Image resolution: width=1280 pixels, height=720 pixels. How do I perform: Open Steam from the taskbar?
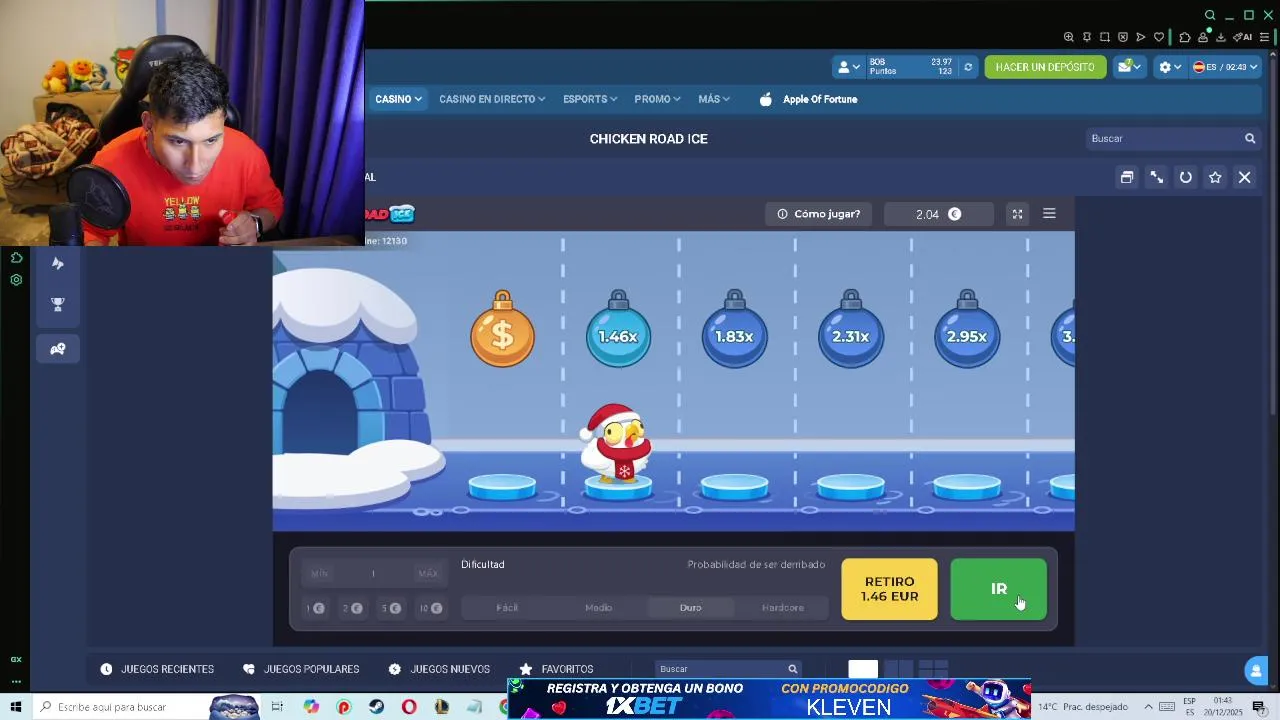tap(376, 707)
